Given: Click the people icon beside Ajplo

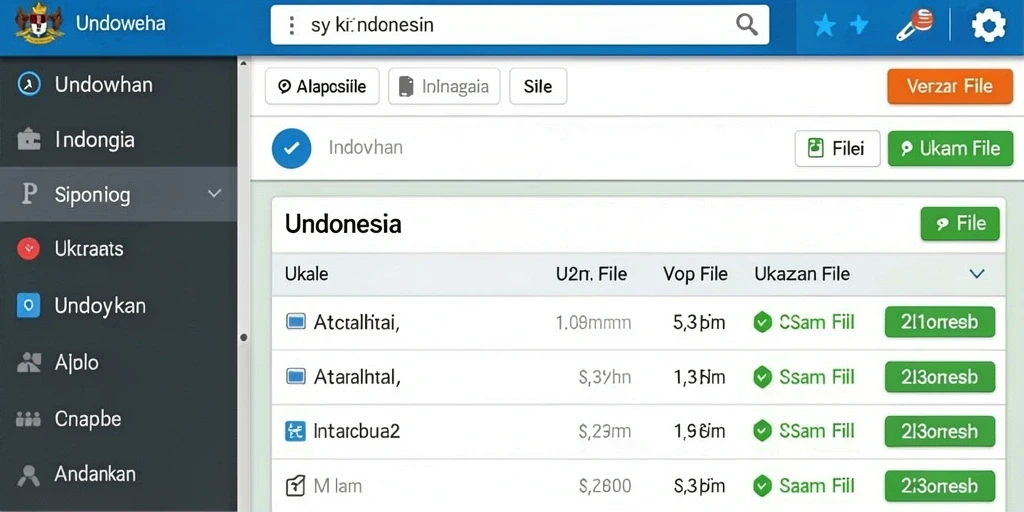Looking at the screenshot, I should 29,362.
